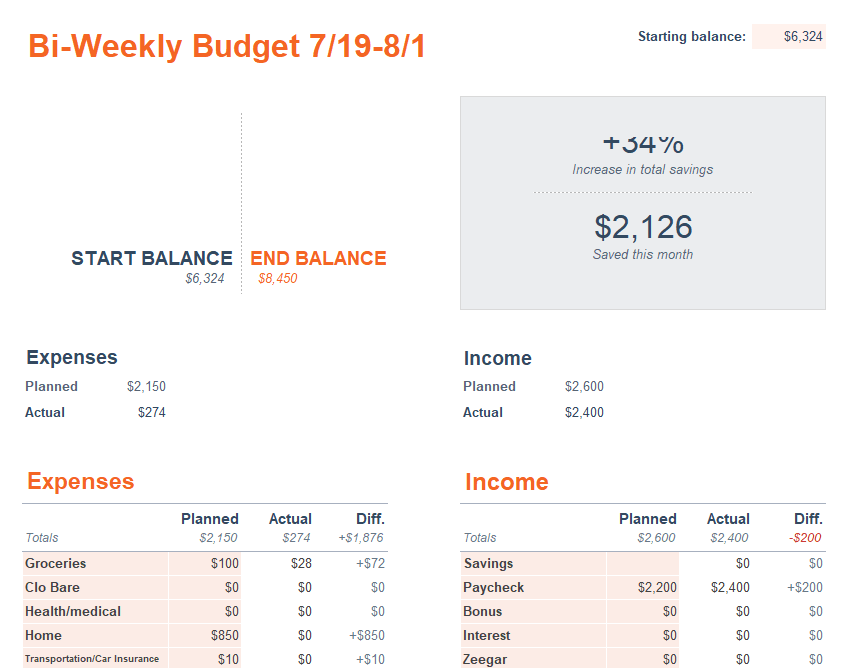Image resolution: width=868 pixels, height=668 pixels.
Task: Click the START BALANCE chart label
Action: pyautogui.click(x=151, y=258)
